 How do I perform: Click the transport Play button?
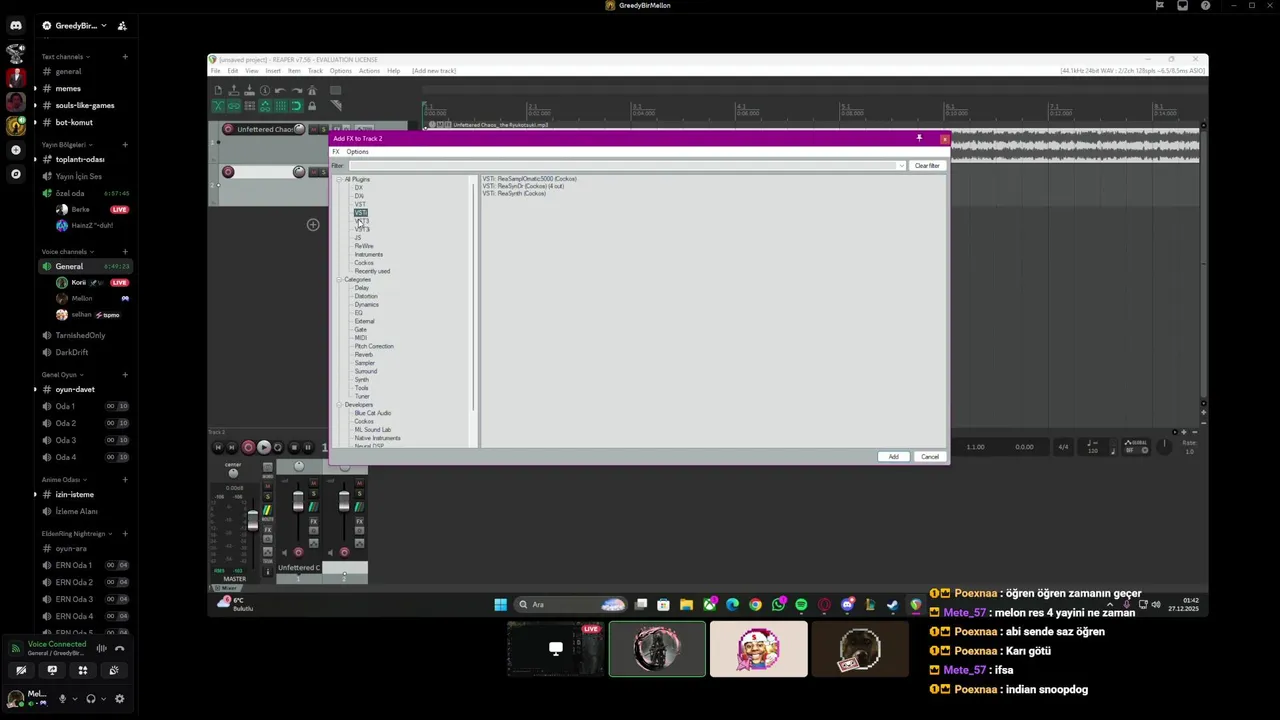[264, 447]
